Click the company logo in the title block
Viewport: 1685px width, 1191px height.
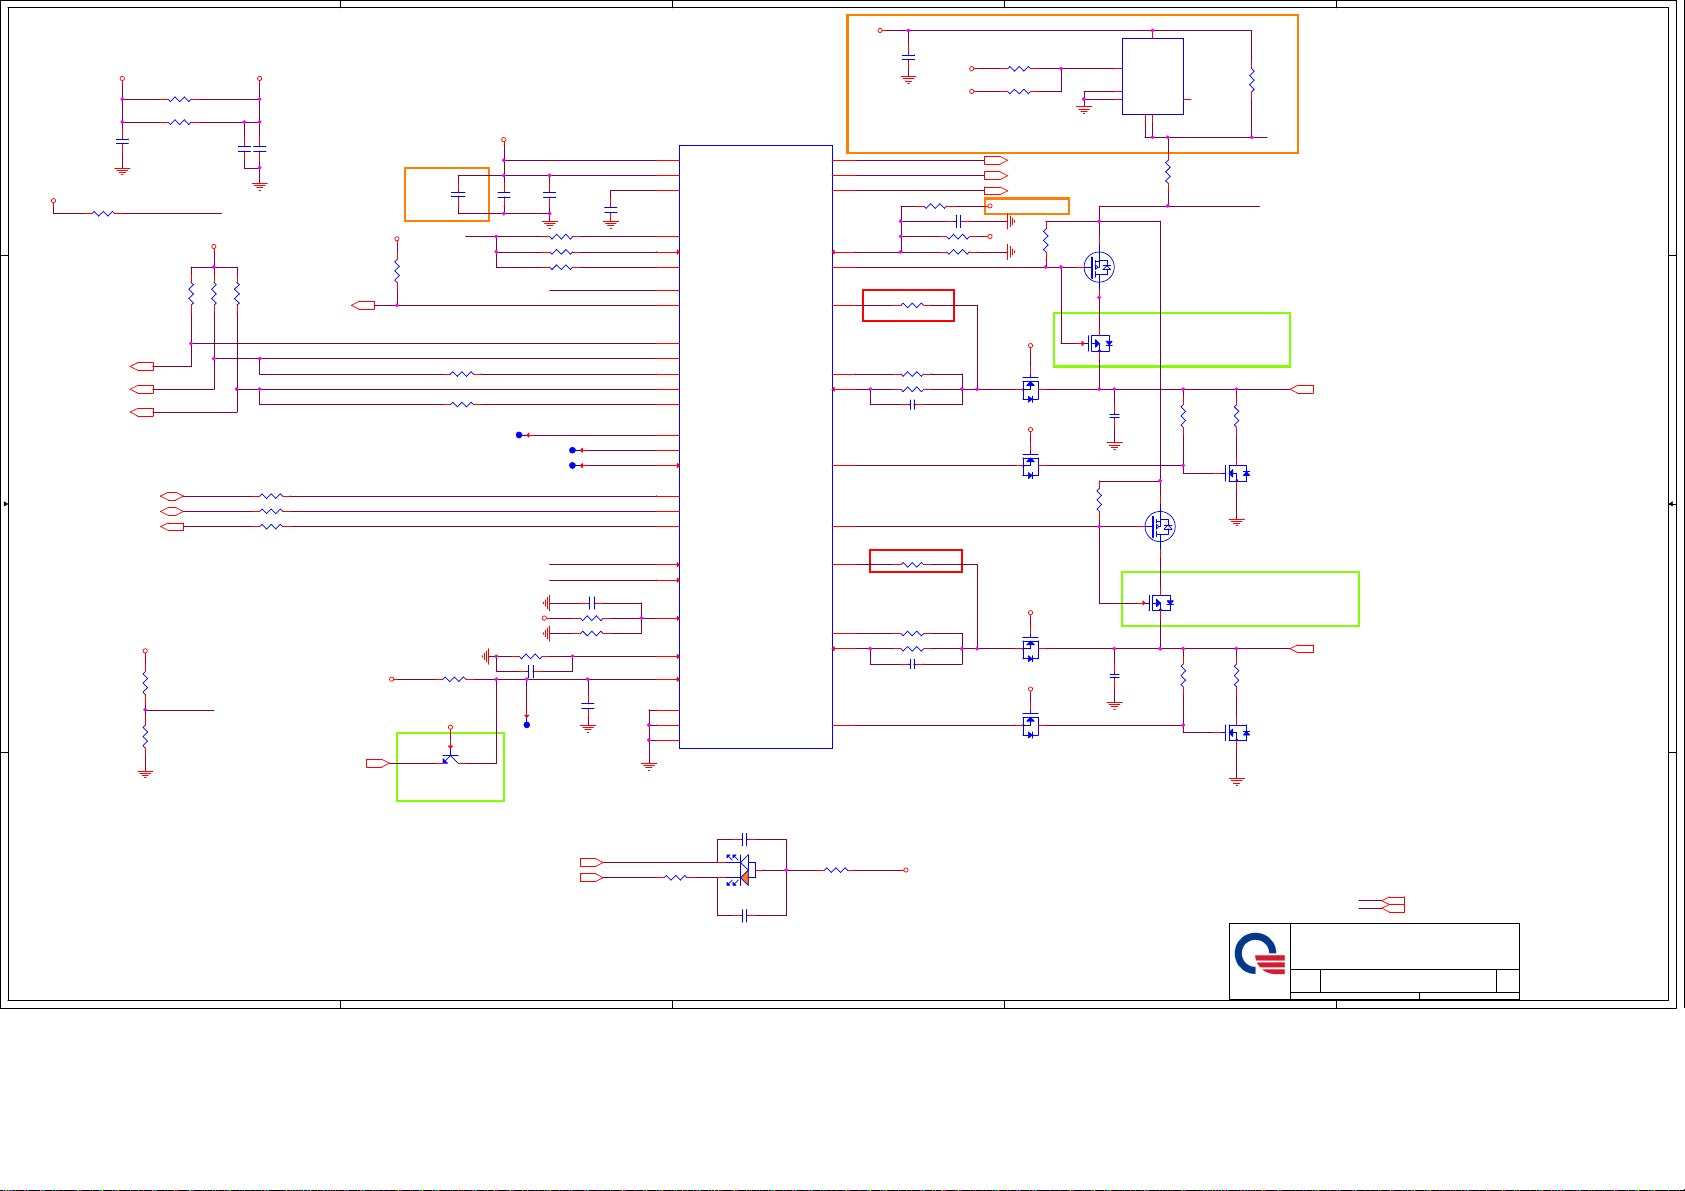(x=1259, y=953)
